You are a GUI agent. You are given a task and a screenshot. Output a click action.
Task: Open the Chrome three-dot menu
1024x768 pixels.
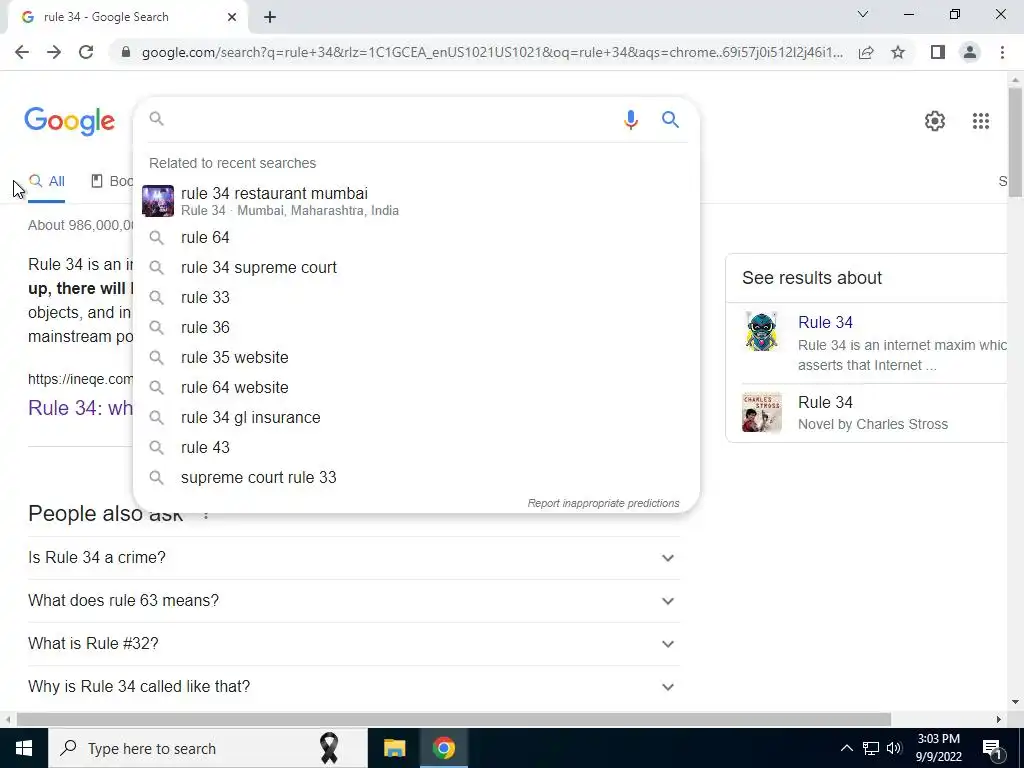1002,52
